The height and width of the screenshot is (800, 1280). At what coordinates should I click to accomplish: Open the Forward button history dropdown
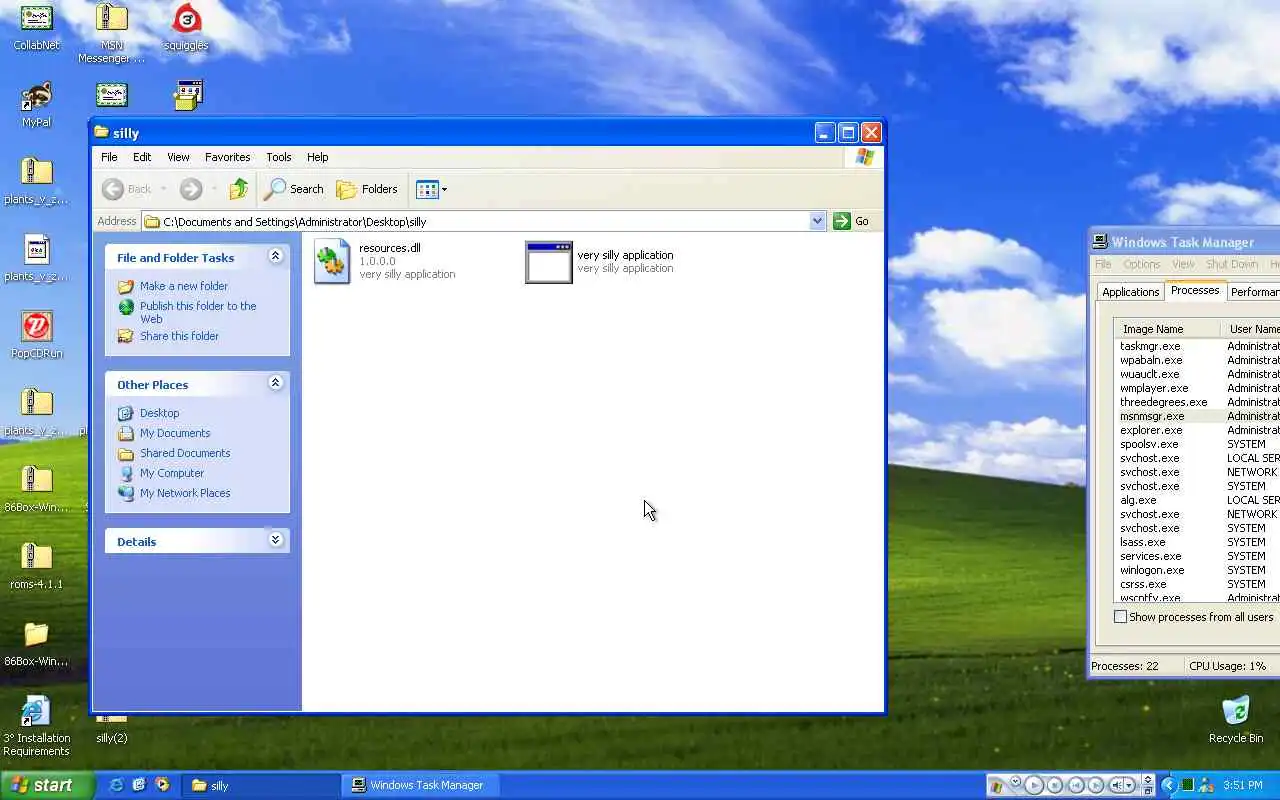click(x=213, y=189)
